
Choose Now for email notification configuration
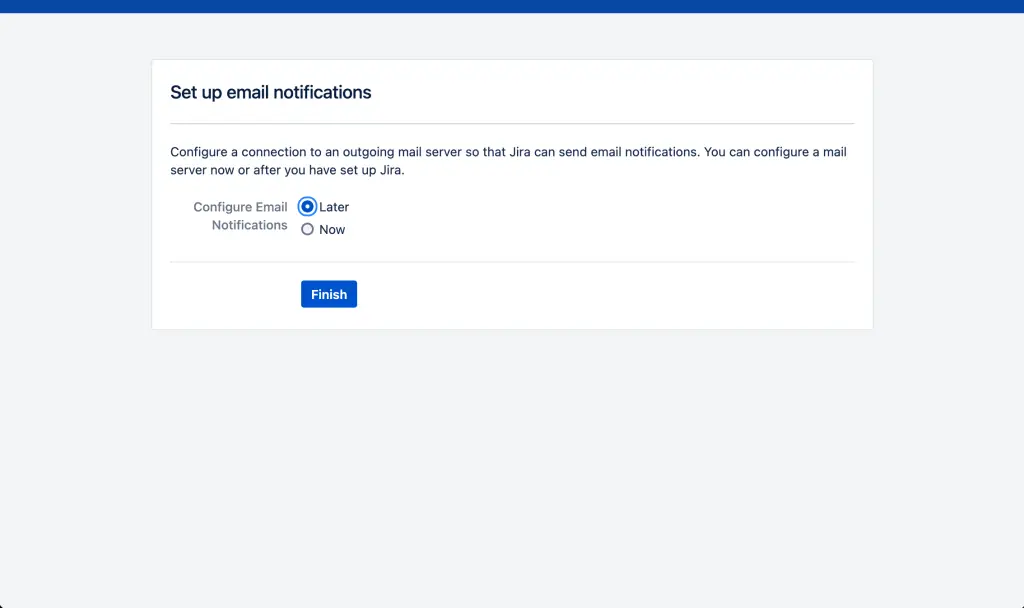(x=308, y=229)
